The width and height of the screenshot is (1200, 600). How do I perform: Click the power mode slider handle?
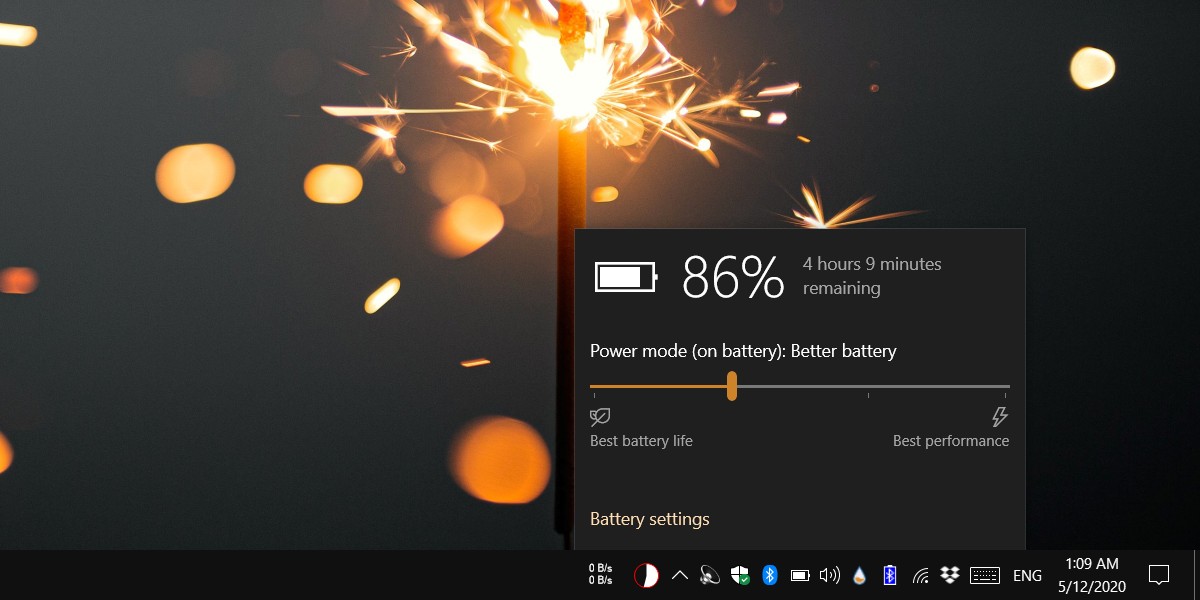[x=732, y=386]
